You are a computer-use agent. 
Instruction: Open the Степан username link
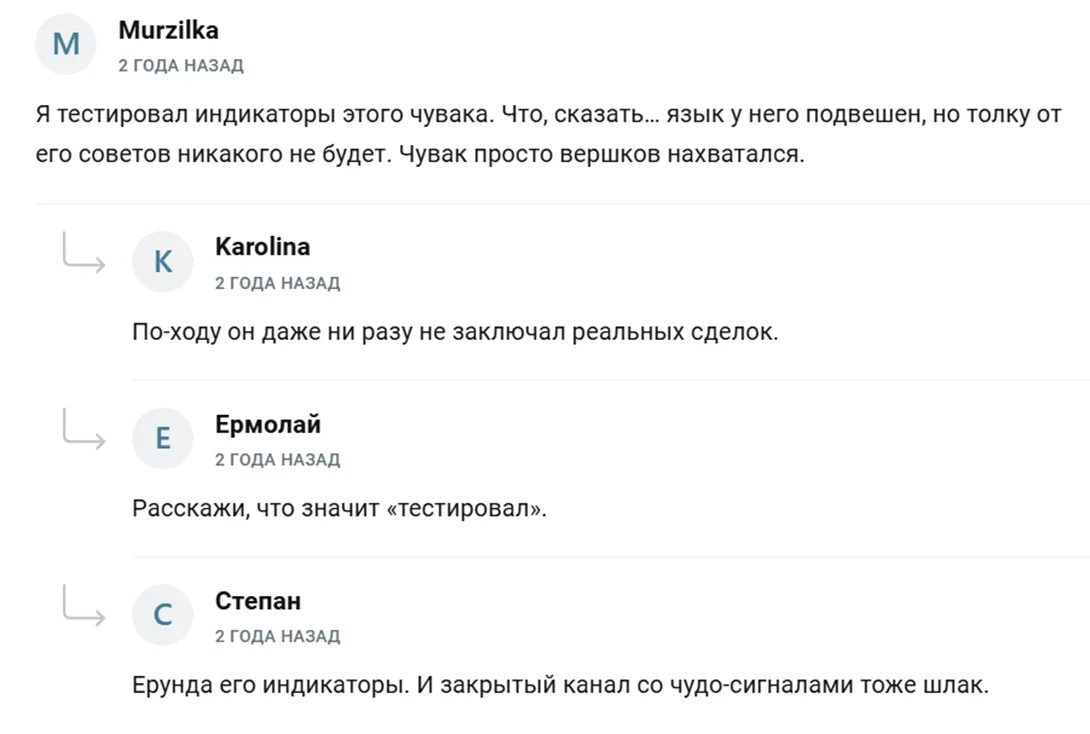[258, 601]
